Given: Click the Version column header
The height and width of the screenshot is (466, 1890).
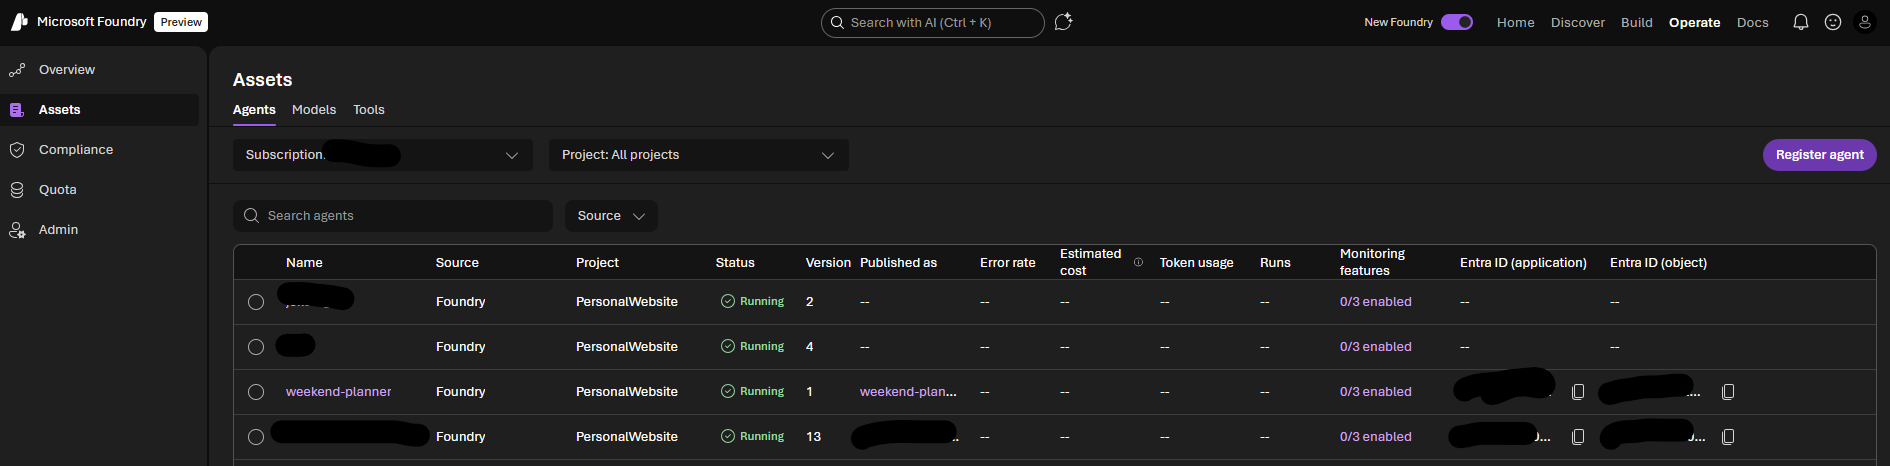Looking at the screenshot, I should 828,263.
